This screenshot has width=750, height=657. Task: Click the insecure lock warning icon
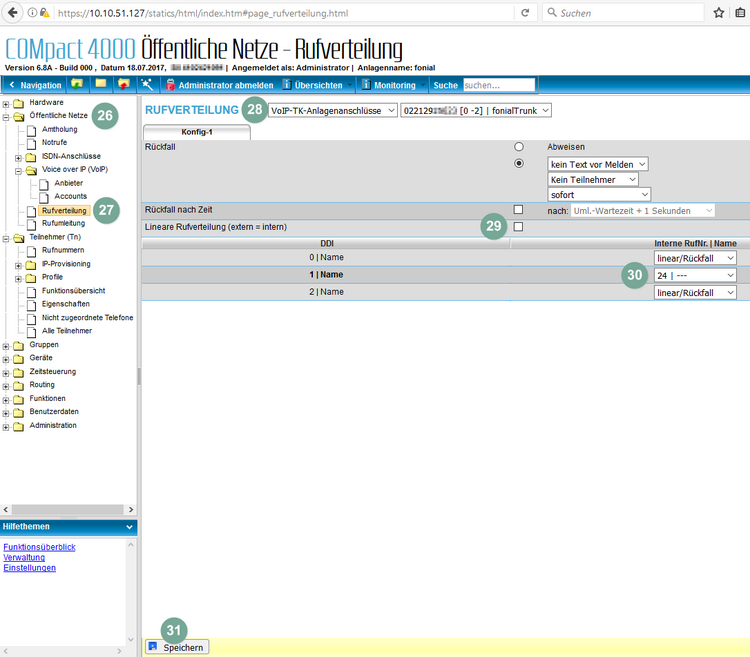(x=44, y=13)
